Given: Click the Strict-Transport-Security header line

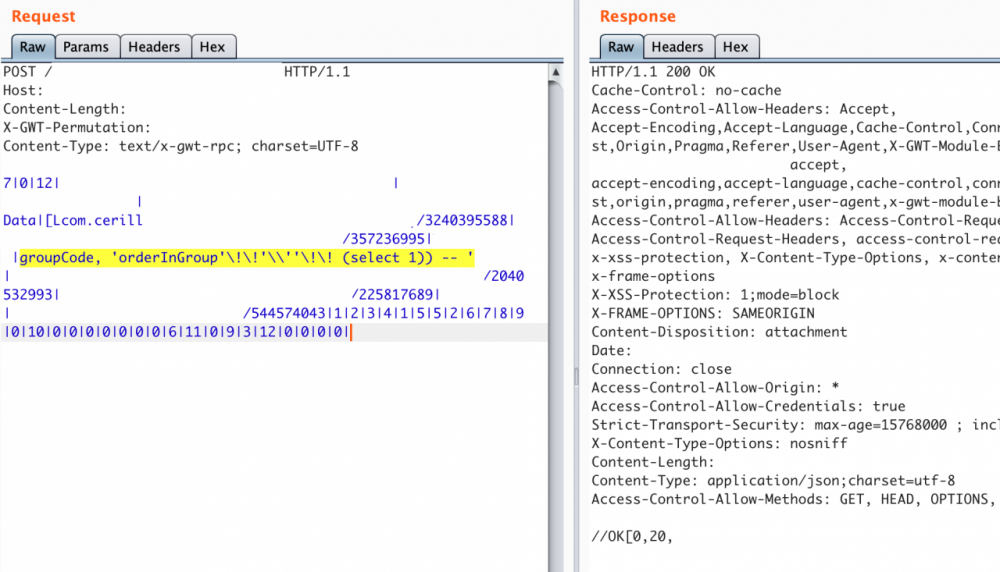Looking at the screenshot, I should coord(795,425).
